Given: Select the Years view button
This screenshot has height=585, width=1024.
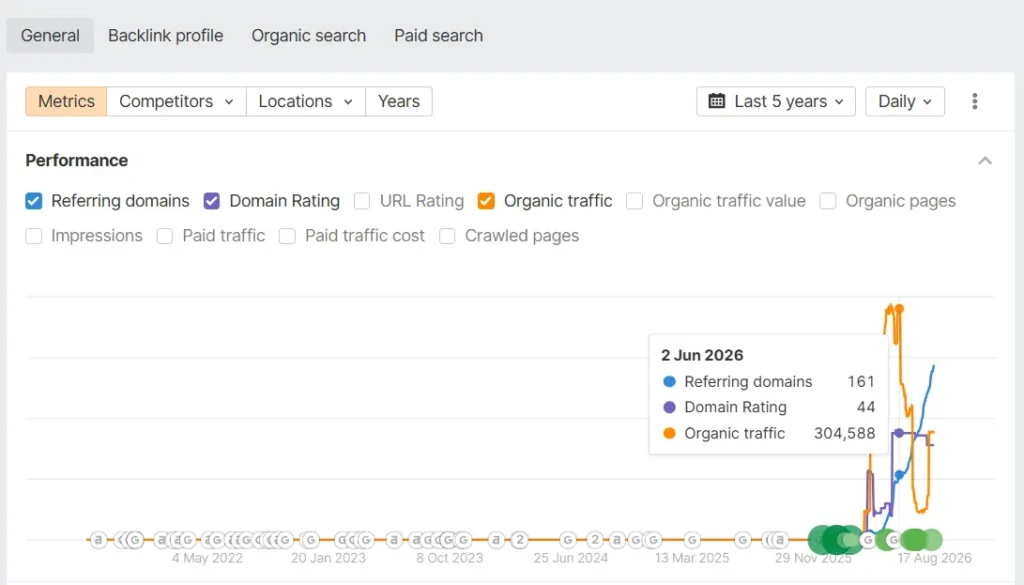Looking at the screenshot, I should click(x=398, y=101).
